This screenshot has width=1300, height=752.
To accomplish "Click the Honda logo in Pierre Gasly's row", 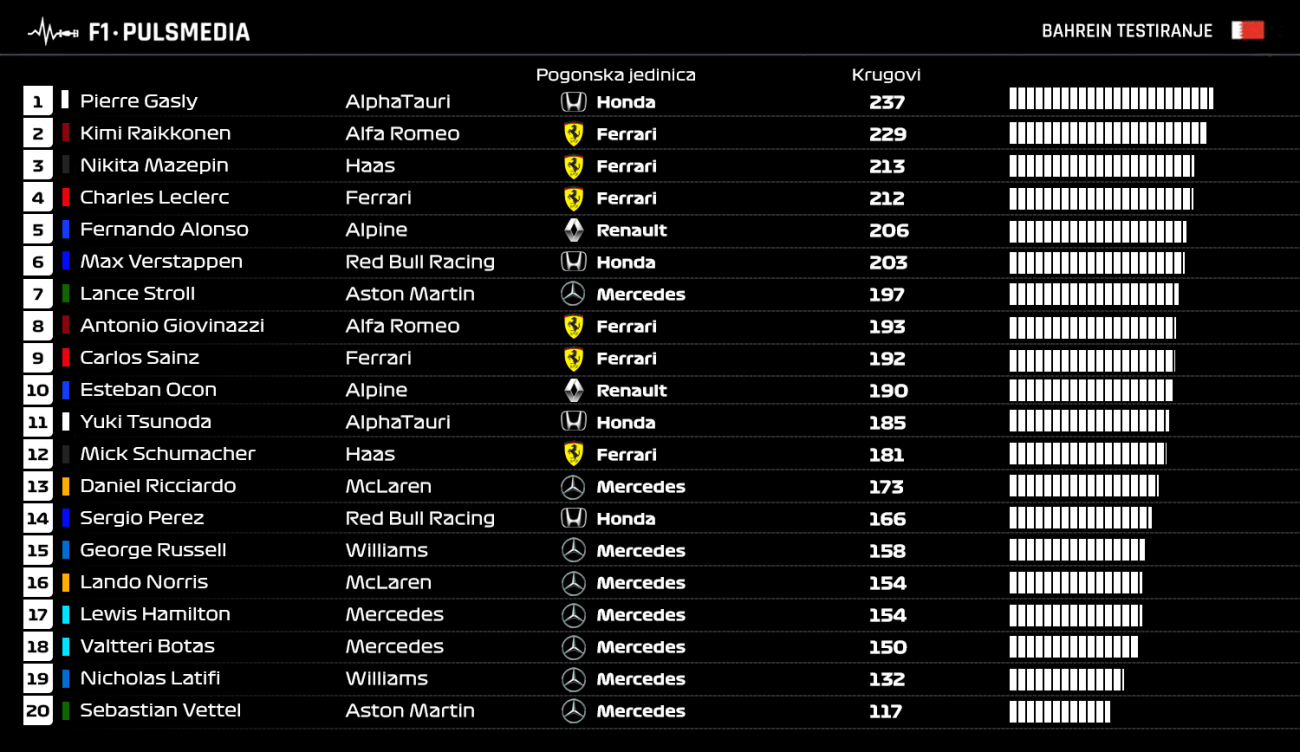I will pos(573,101).
